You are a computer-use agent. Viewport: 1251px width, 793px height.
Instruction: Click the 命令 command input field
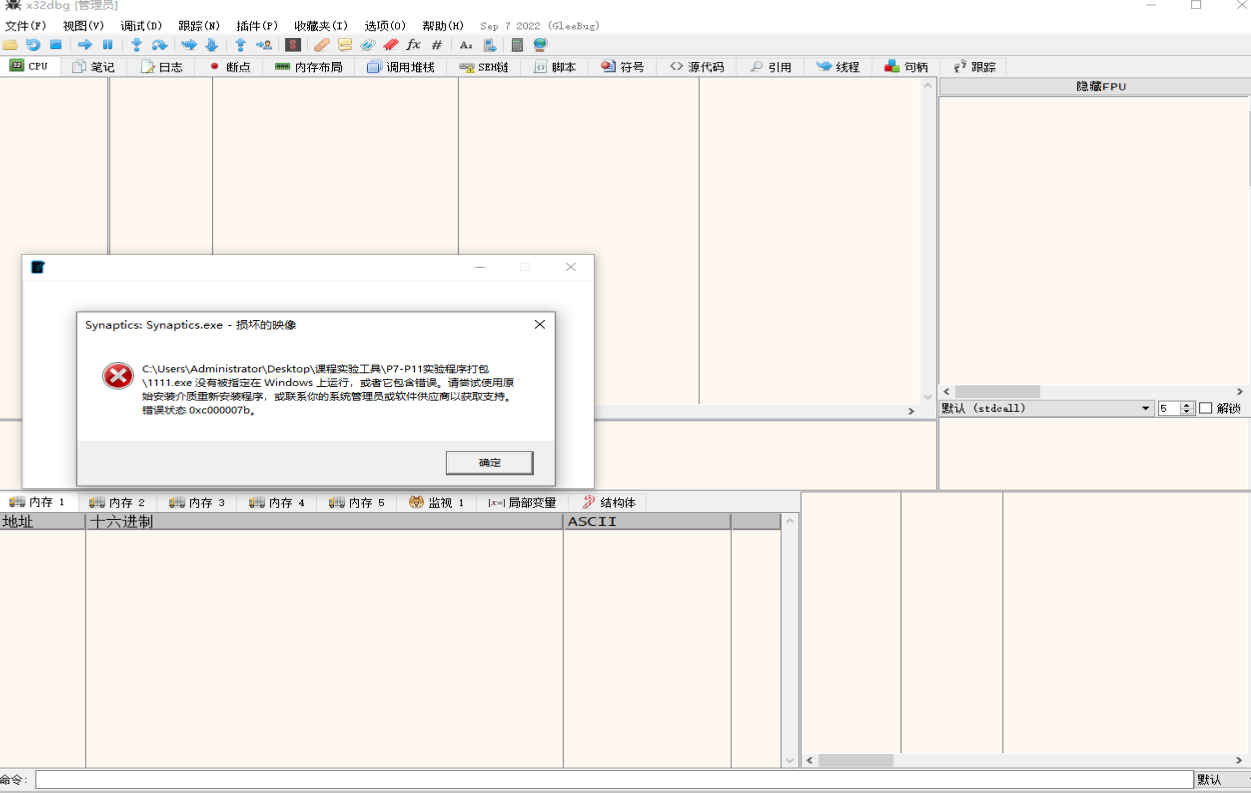[614, 779]
